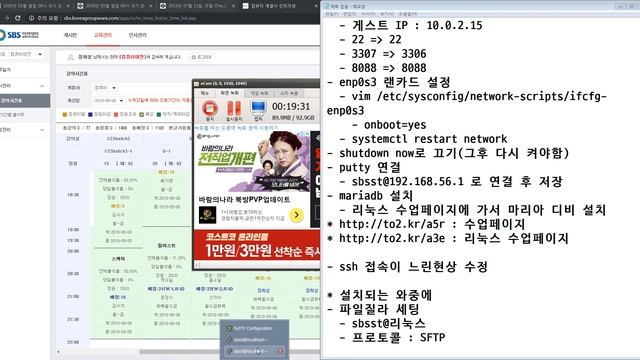The image size is (640, 360).
Task: Click the site info icon beside the address
Action: coord(31,18)
